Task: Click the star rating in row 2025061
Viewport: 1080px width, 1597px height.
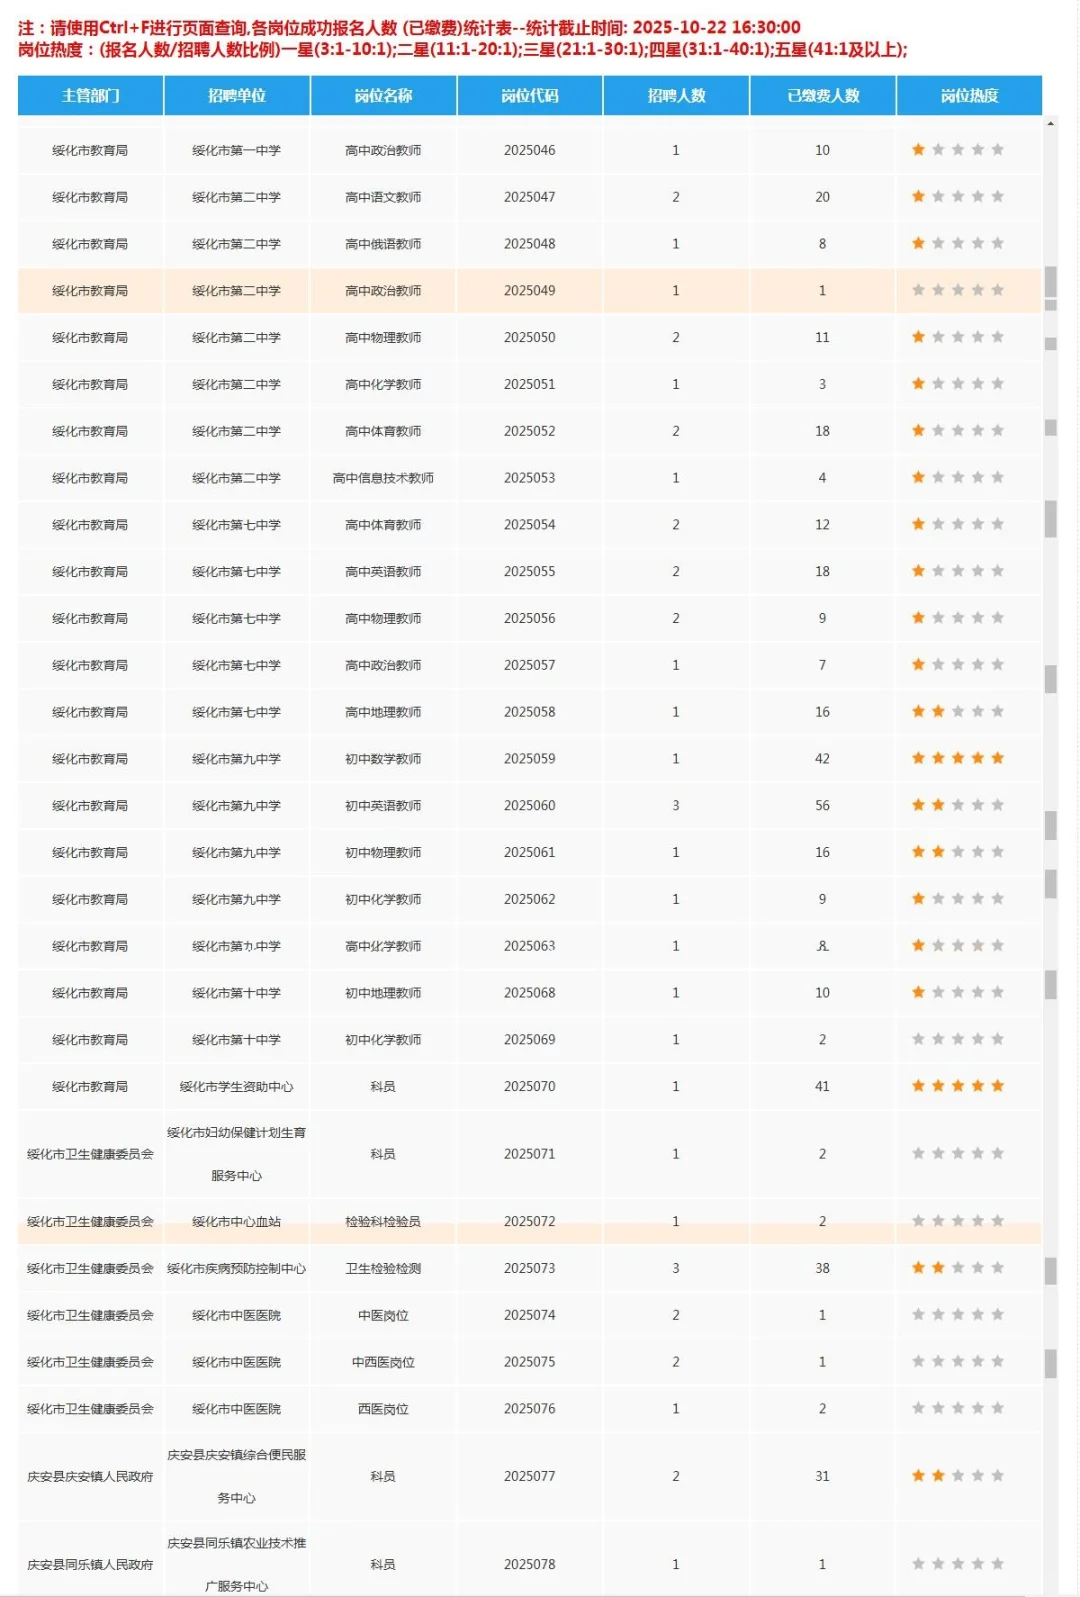Action: pos(957,852)
